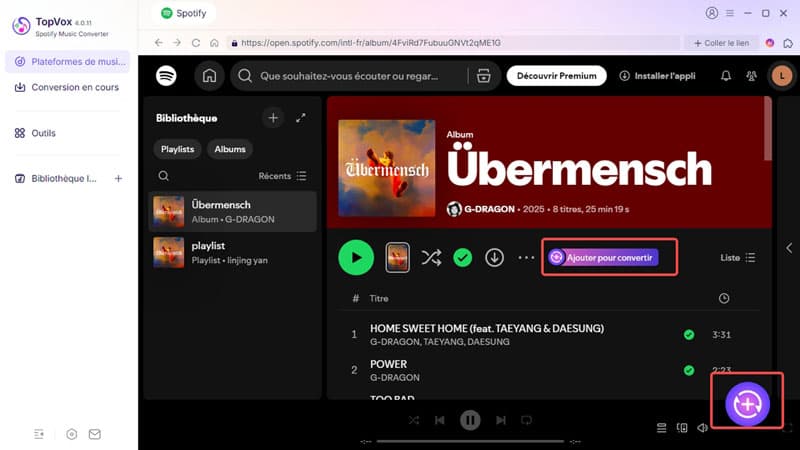Select playlist by linjing yan
Image resolution: width=800 pixels, height=450 pixels.
[x=233, y=253]
